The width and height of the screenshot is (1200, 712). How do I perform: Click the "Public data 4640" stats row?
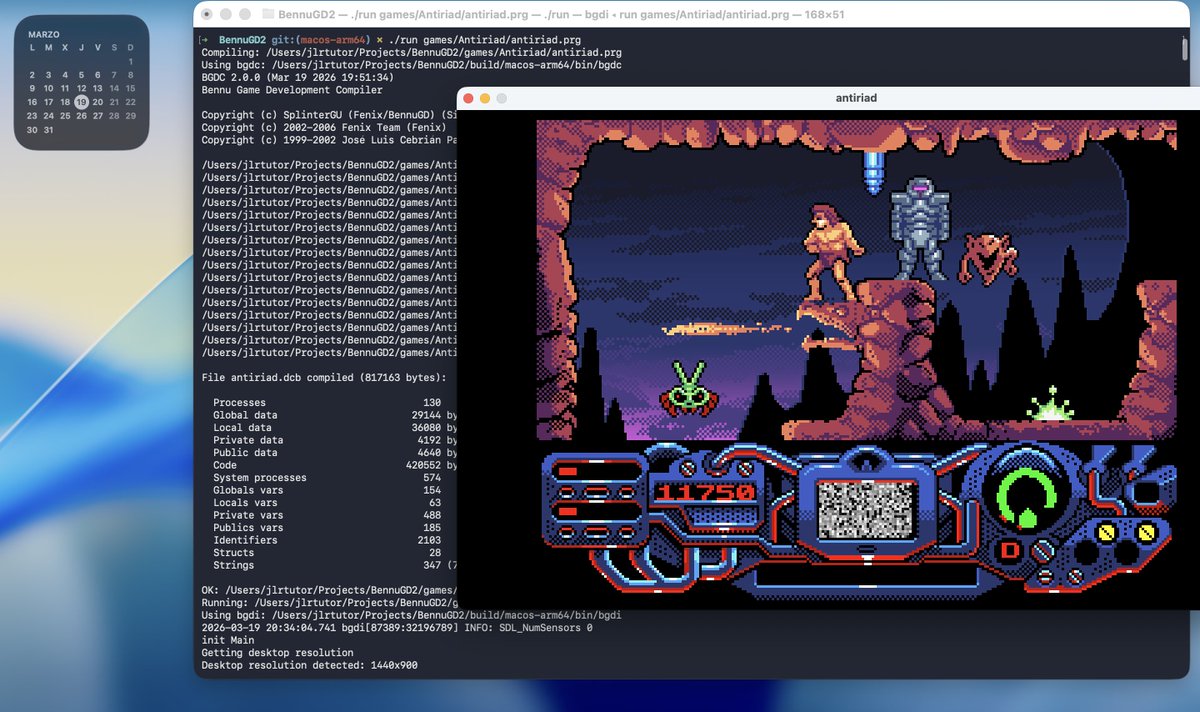click(335, 453)
